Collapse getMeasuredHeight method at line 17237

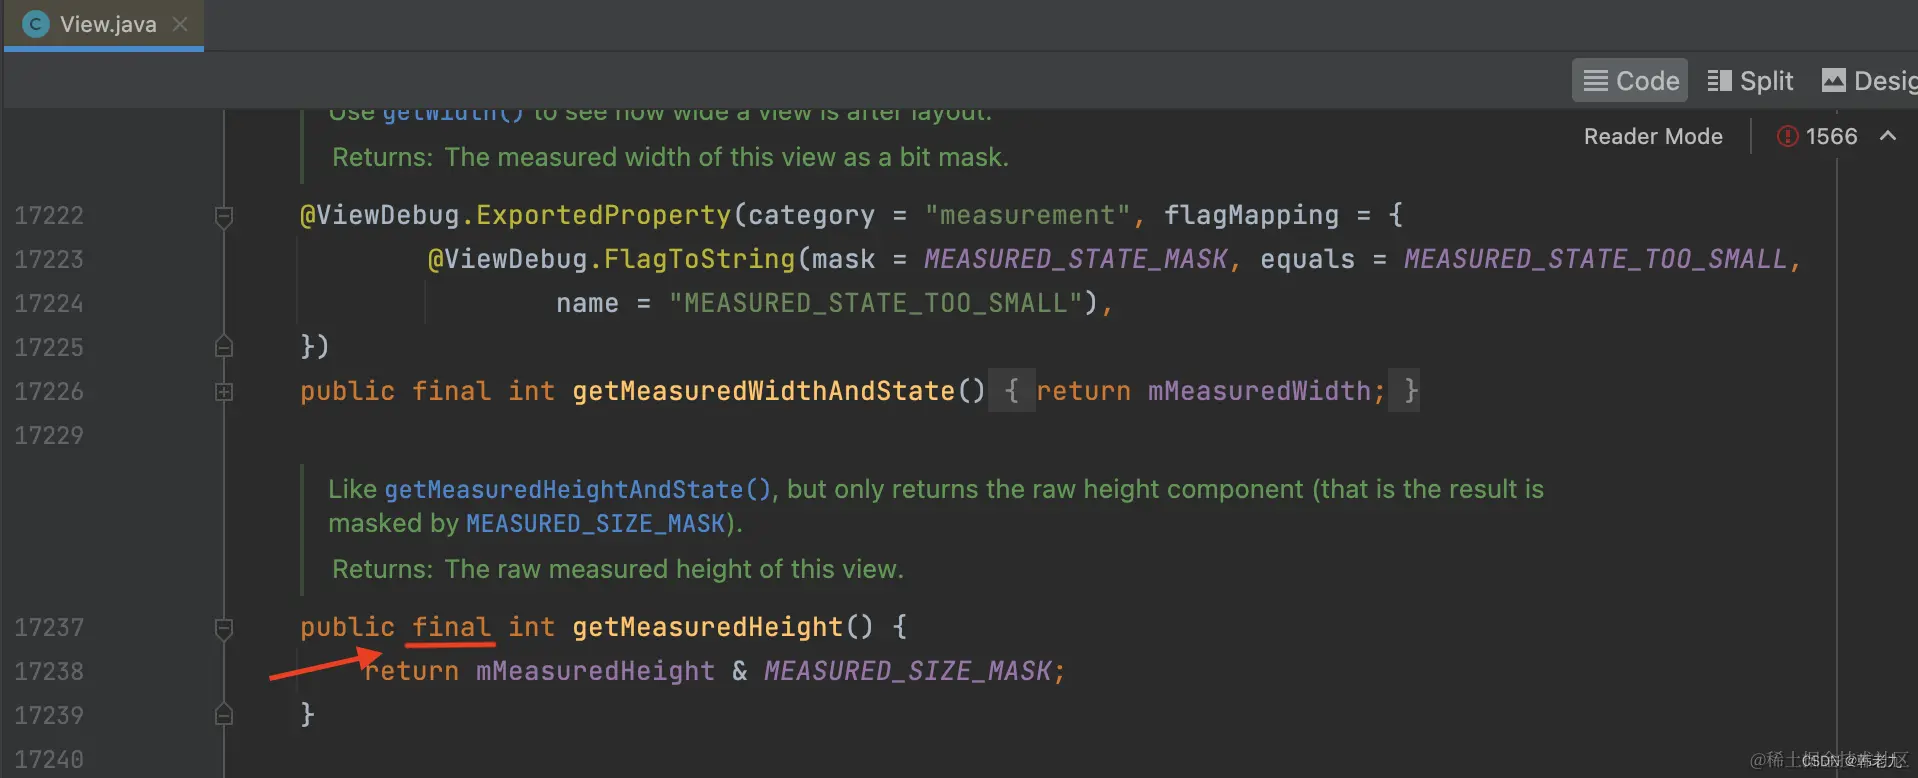click(224, 627)
